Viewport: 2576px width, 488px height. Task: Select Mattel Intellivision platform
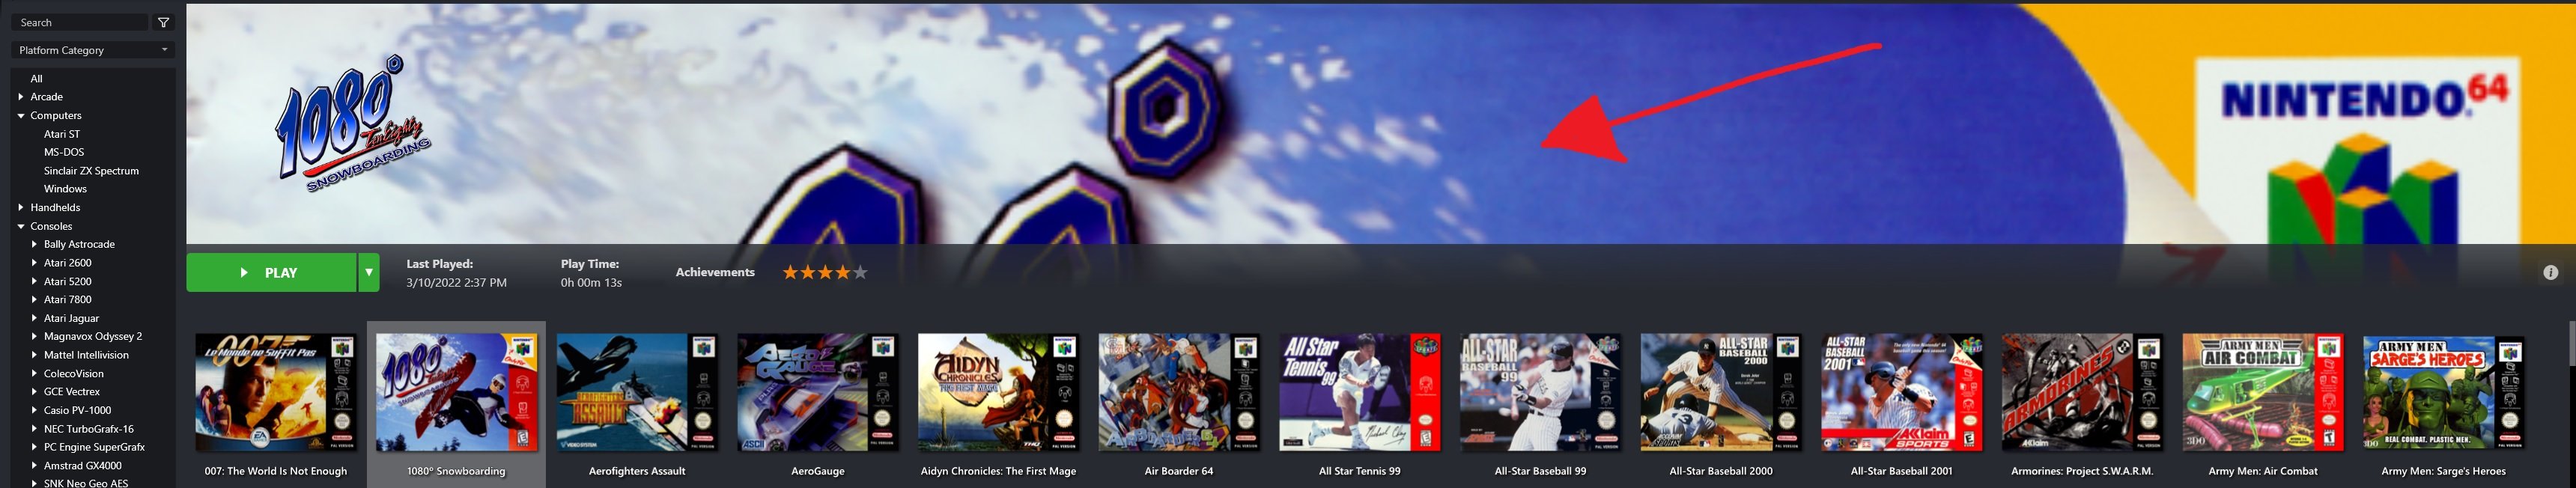pyautogui.click(x=86, y=355)
